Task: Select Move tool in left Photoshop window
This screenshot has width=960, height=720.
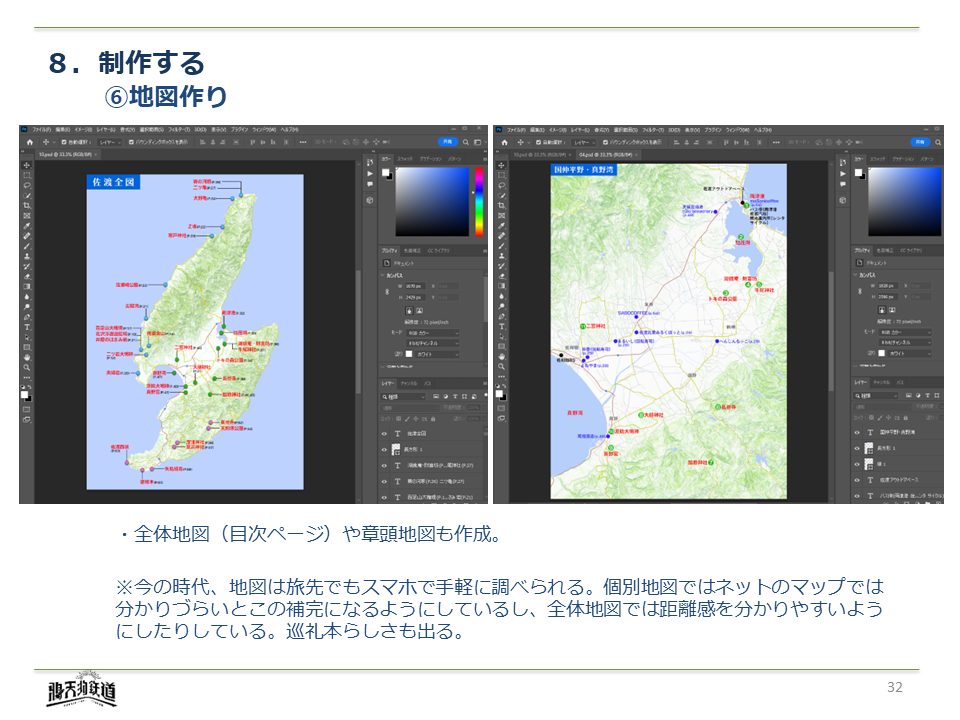Action: tap(27, 165)
